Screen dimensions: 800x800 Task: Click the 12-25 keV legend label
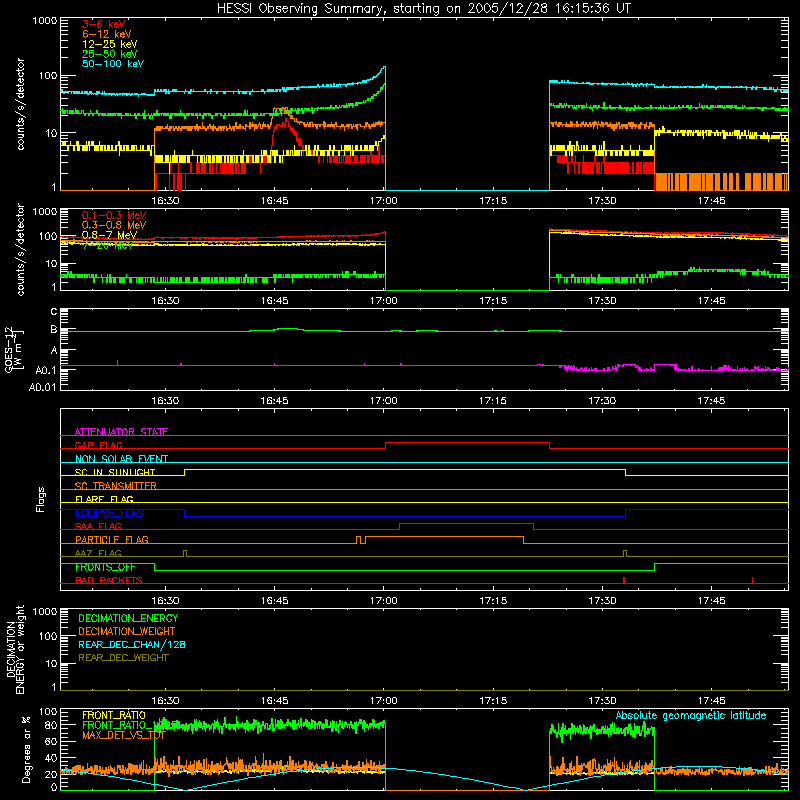point(110,44)
